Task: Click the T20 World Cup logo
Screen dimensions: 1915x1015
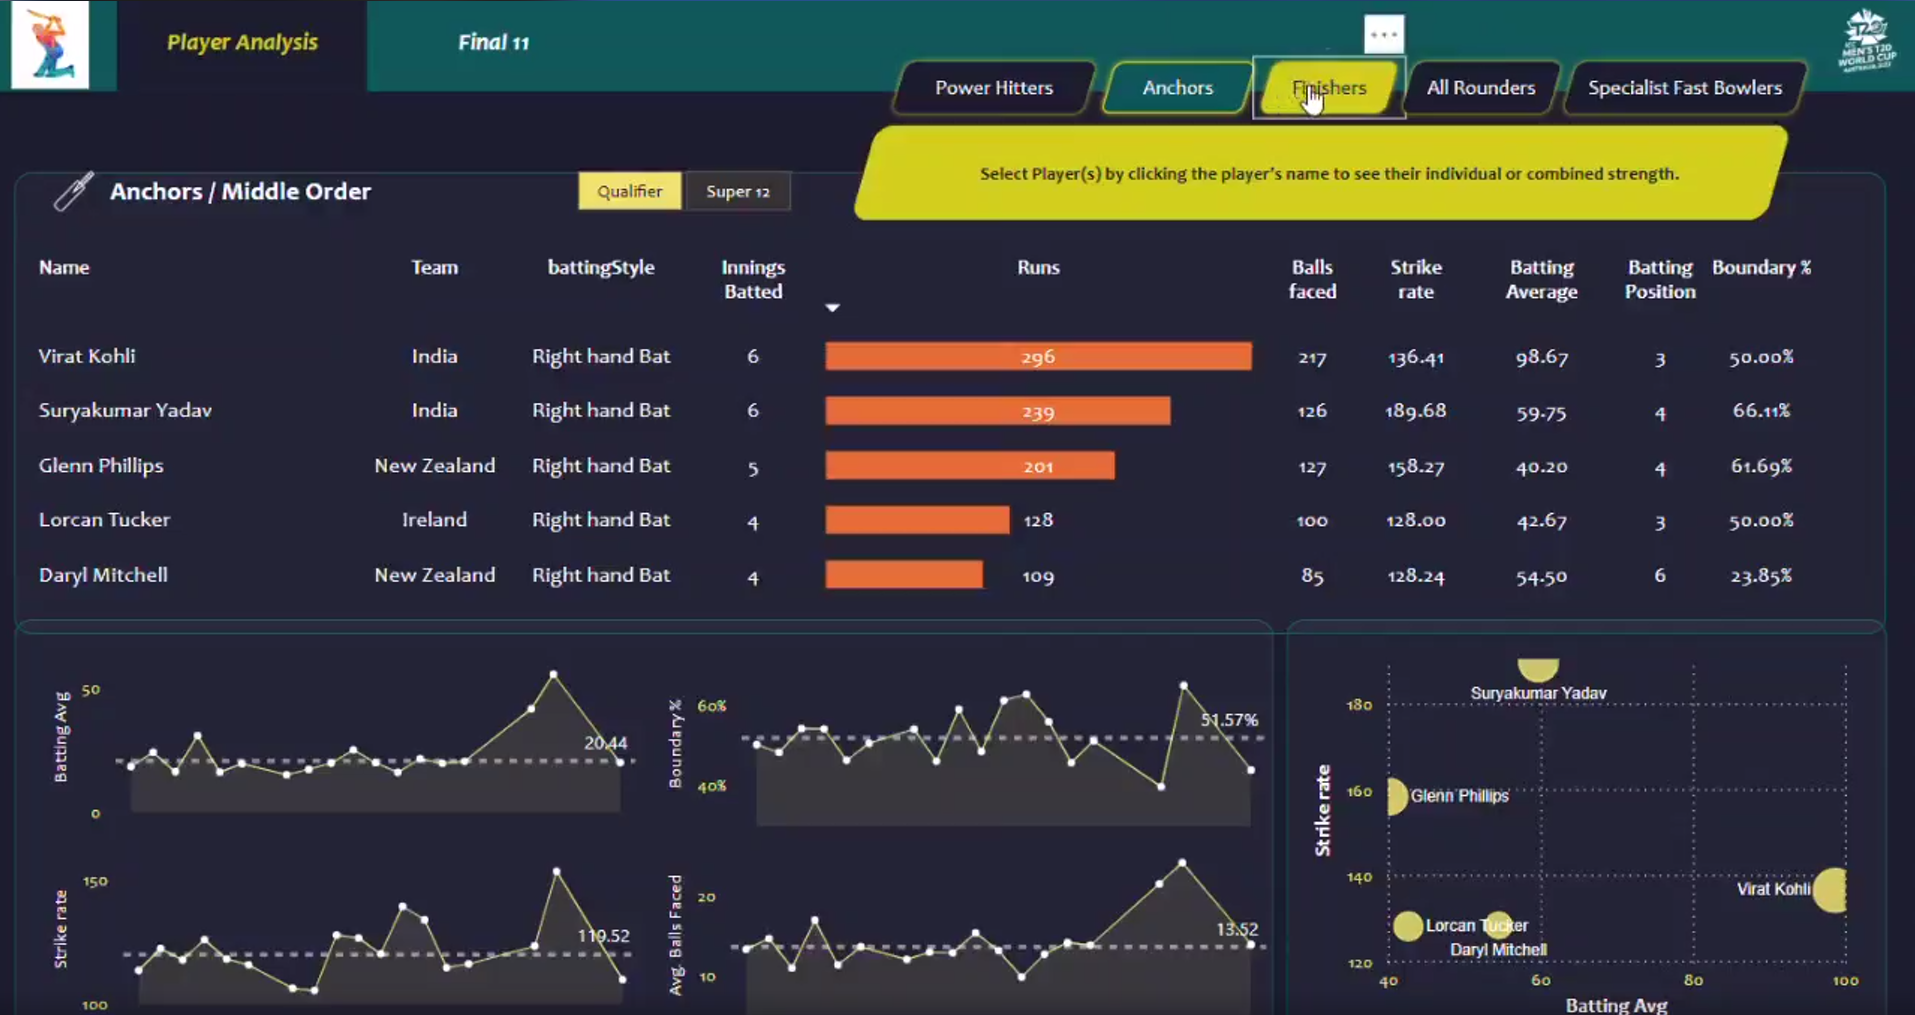Action: click(x=1866, y=42)
